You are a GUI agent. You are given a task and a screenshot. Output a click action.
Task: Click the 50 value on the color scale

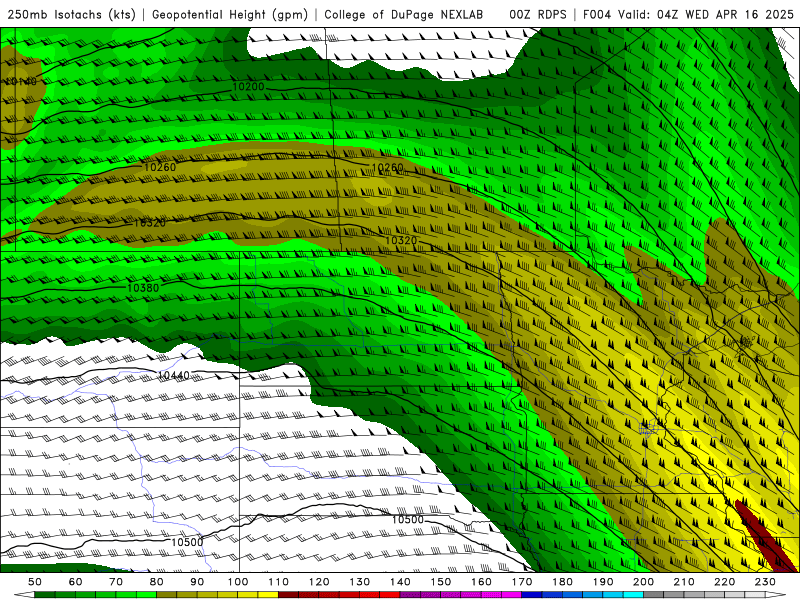(35, 582)
